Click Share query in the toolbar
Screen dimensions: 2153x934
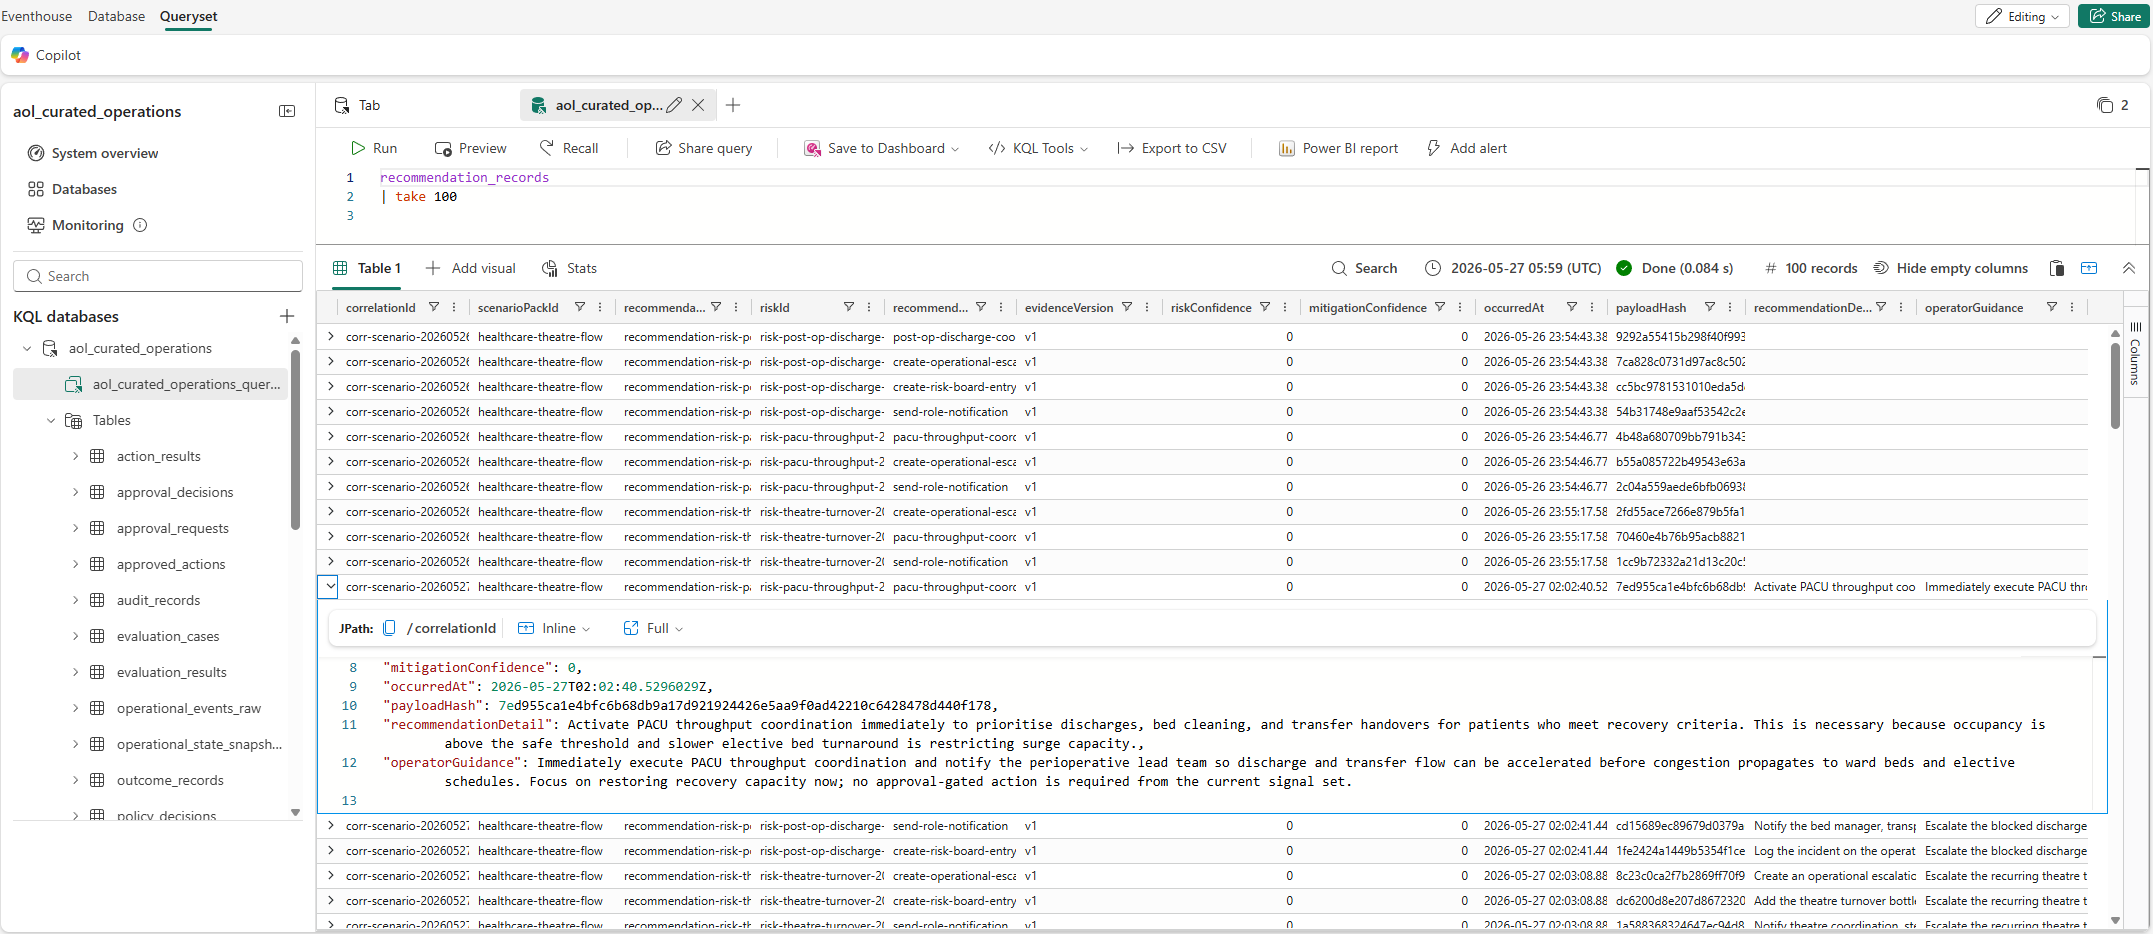704,148
